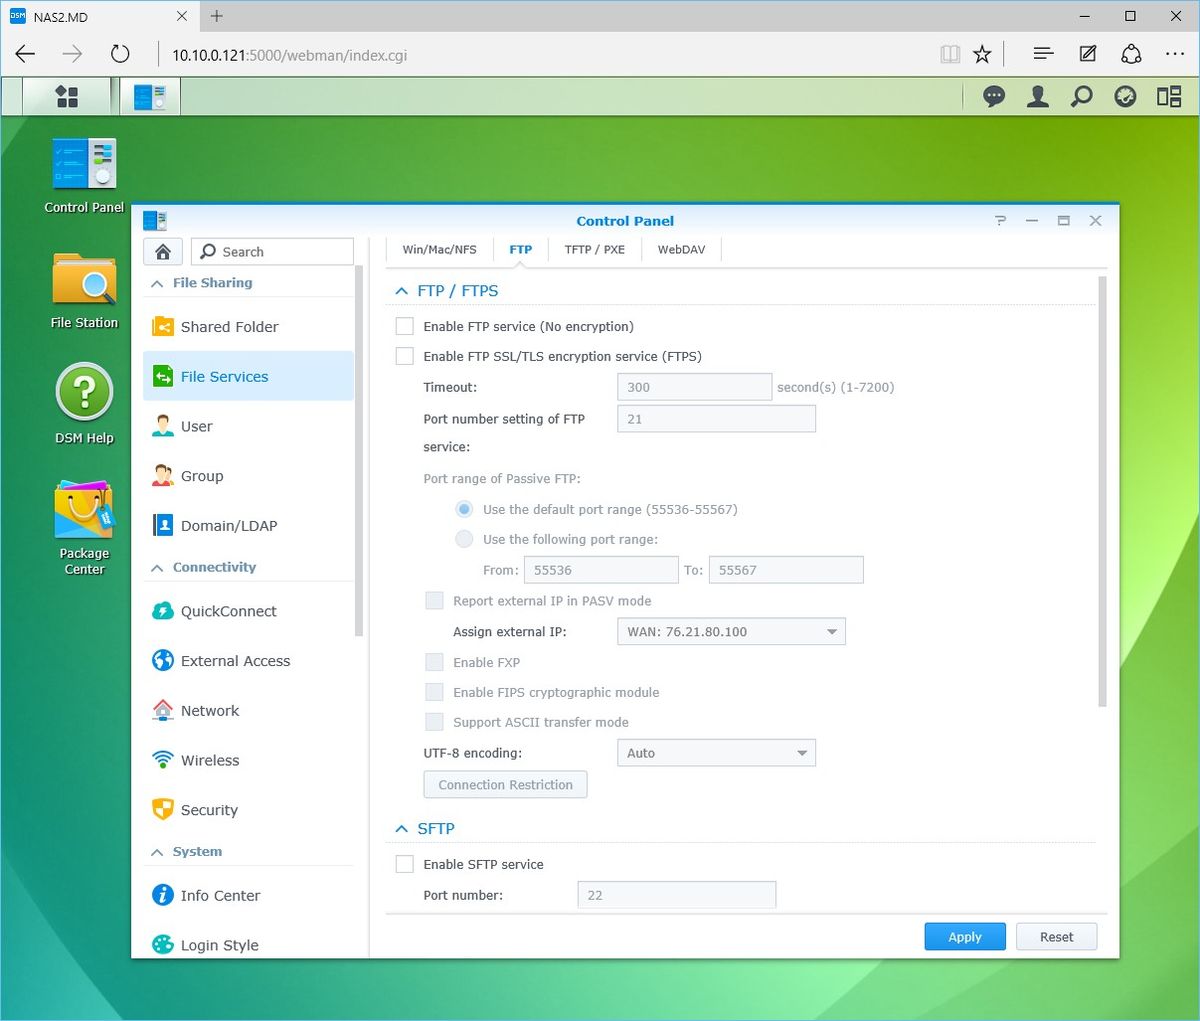Open the widgets panel icon
This screenshot has height=1021, width=1200.
[1169, 96]
